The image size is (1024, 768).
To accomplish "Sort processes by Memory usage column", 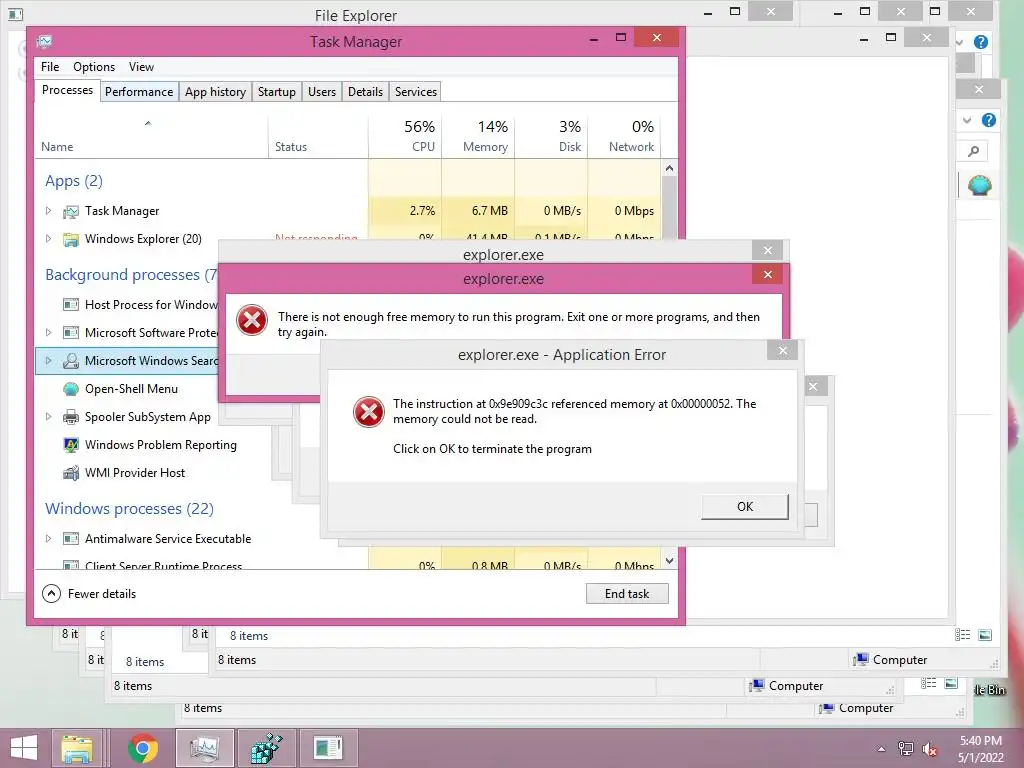I will tap(479, 136).
